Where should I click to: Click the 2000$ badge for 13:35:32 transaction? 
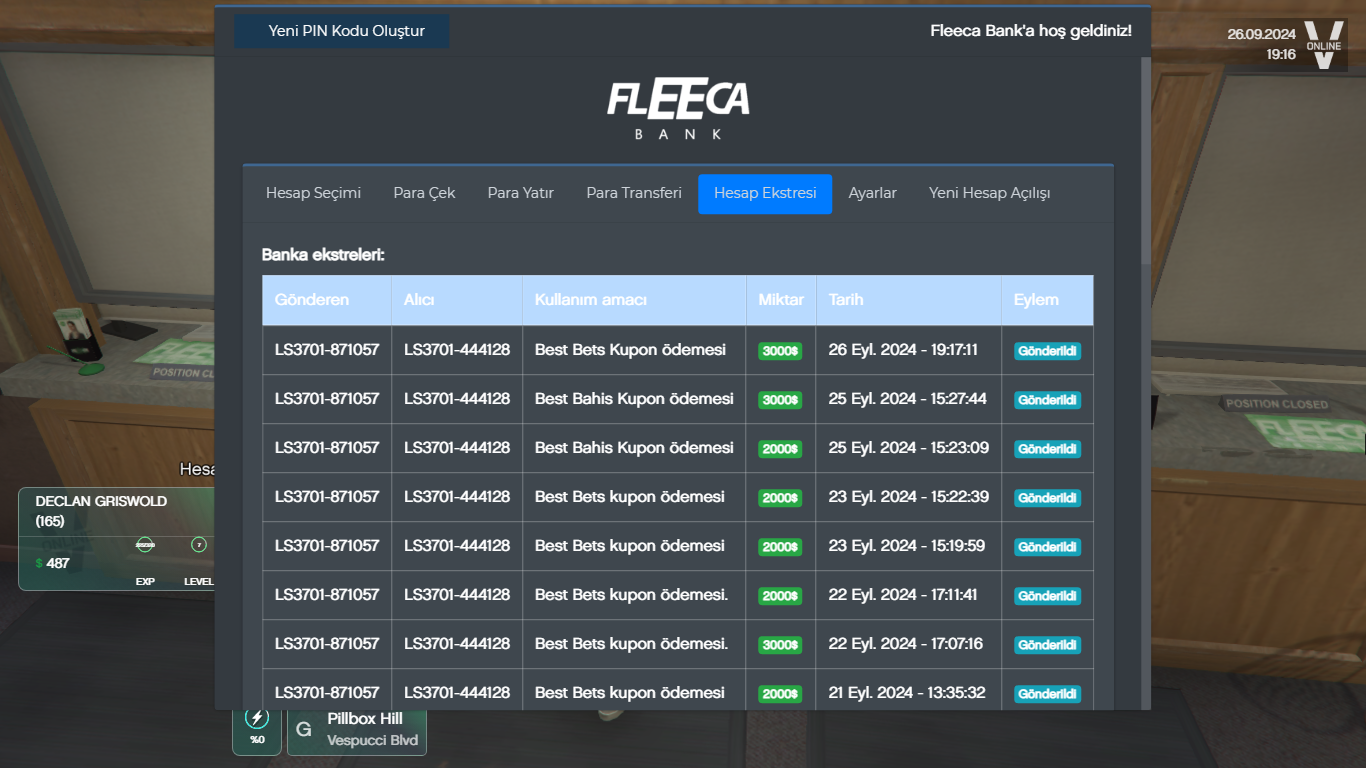click(780, 694)
